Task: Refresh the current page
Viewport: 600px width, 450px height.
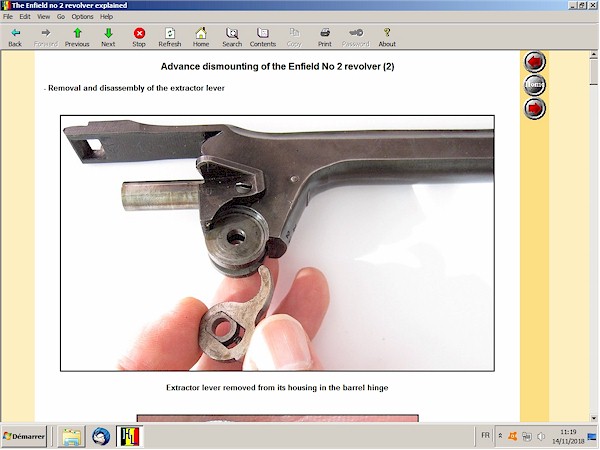Action: click(170, 38)
